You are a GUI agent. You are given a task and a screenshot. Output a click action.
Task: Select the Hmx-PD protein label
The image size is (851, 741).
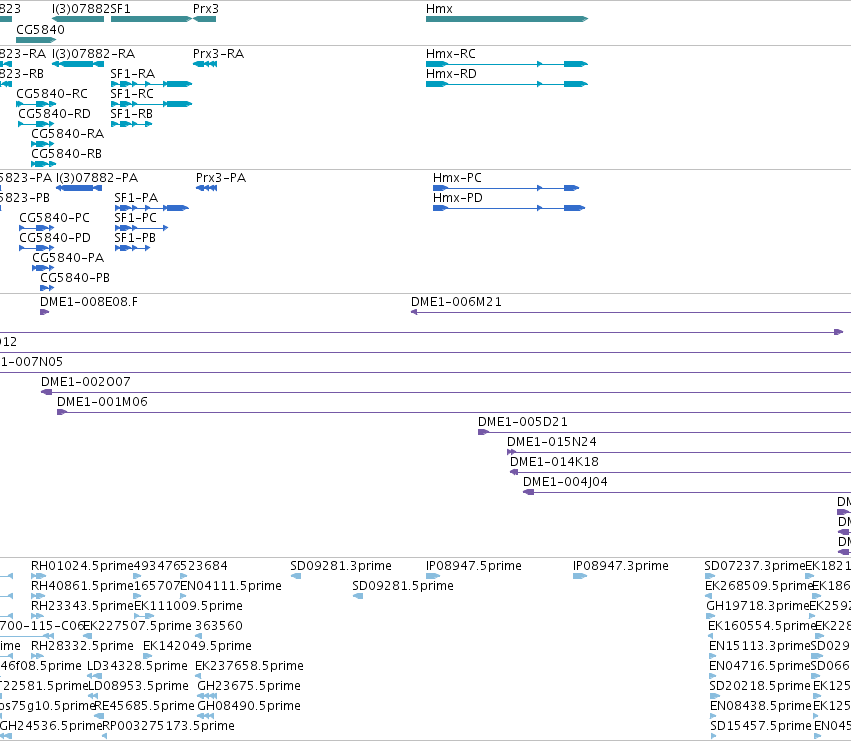coord(458,198)
